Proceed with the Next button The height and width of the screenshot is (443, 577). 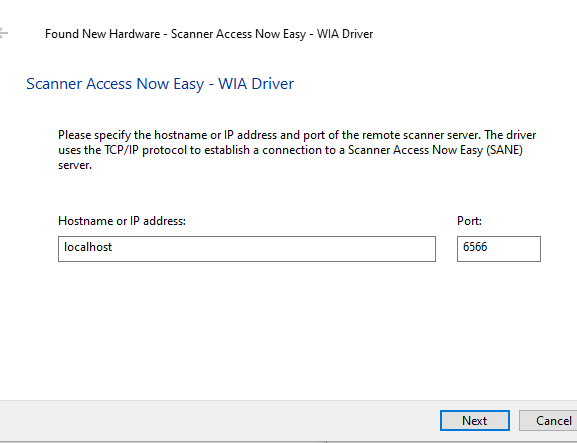475,421
